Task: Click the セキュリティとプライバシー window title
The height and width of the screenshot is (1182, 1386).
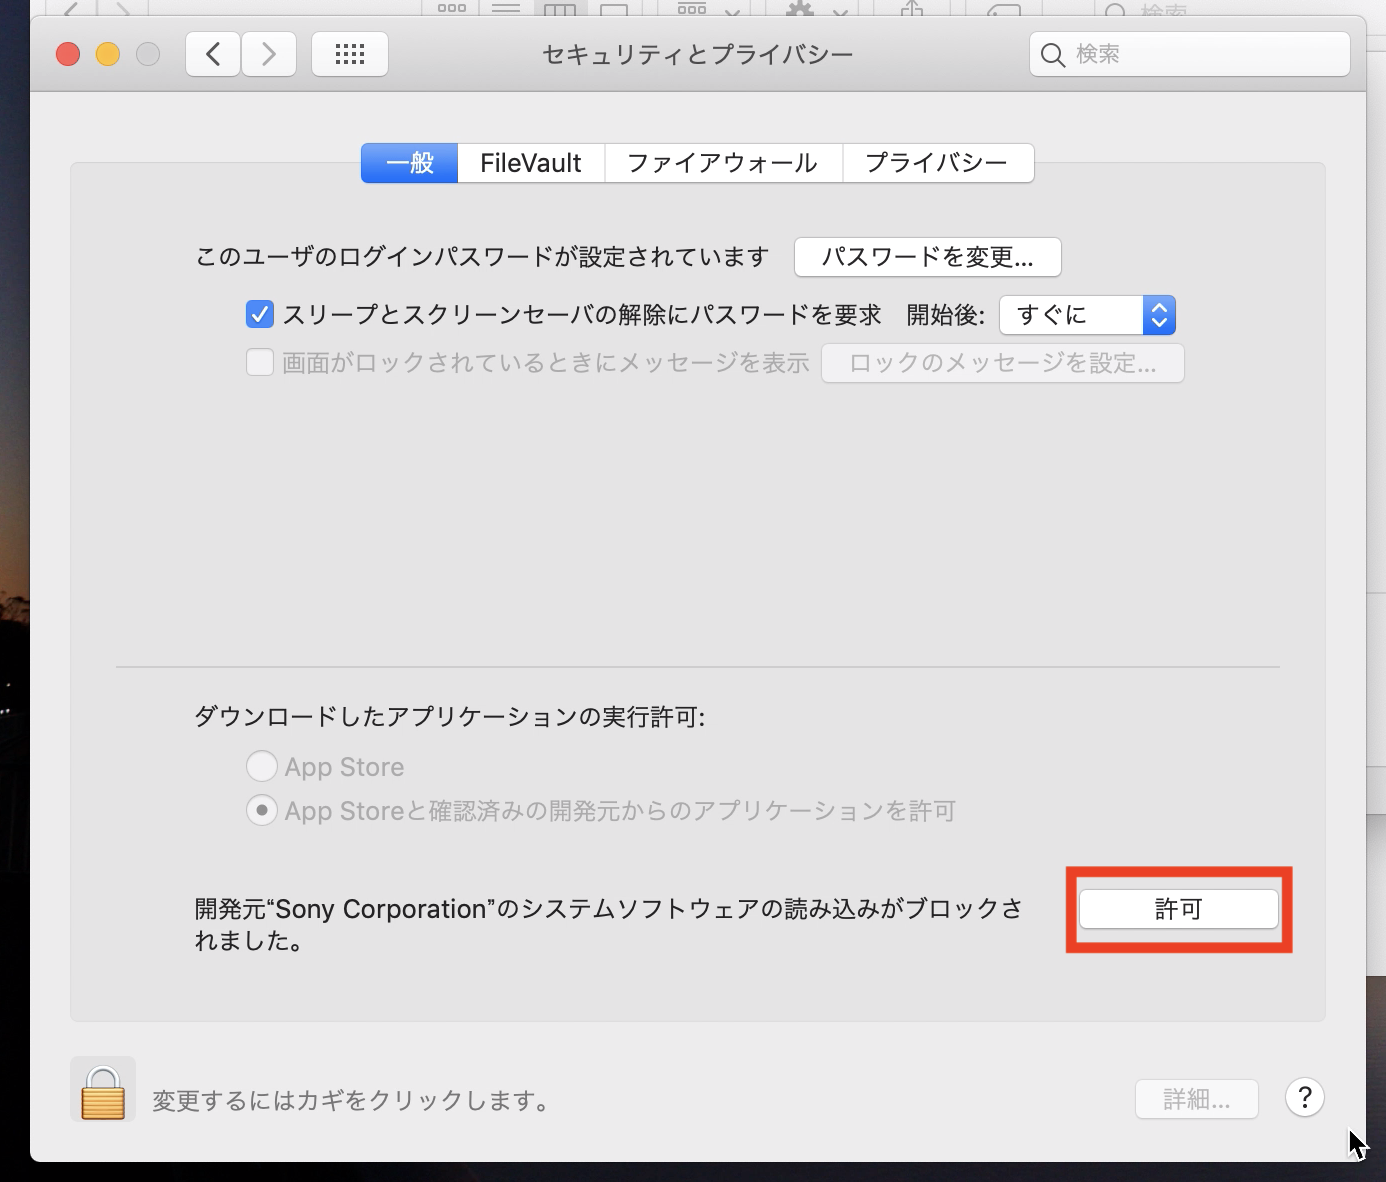Action: click(698, 54)
